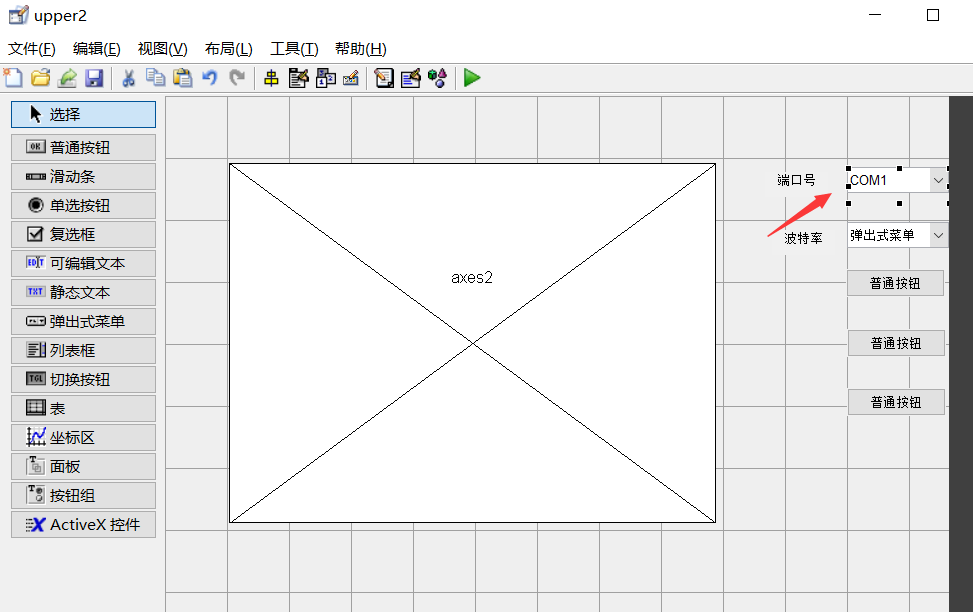Image resolution: width=973 pixels, height=612 pixels.
Task: Select the 普通按钮 just below the 弹出式菜单 popup
Action: [895, 283]
